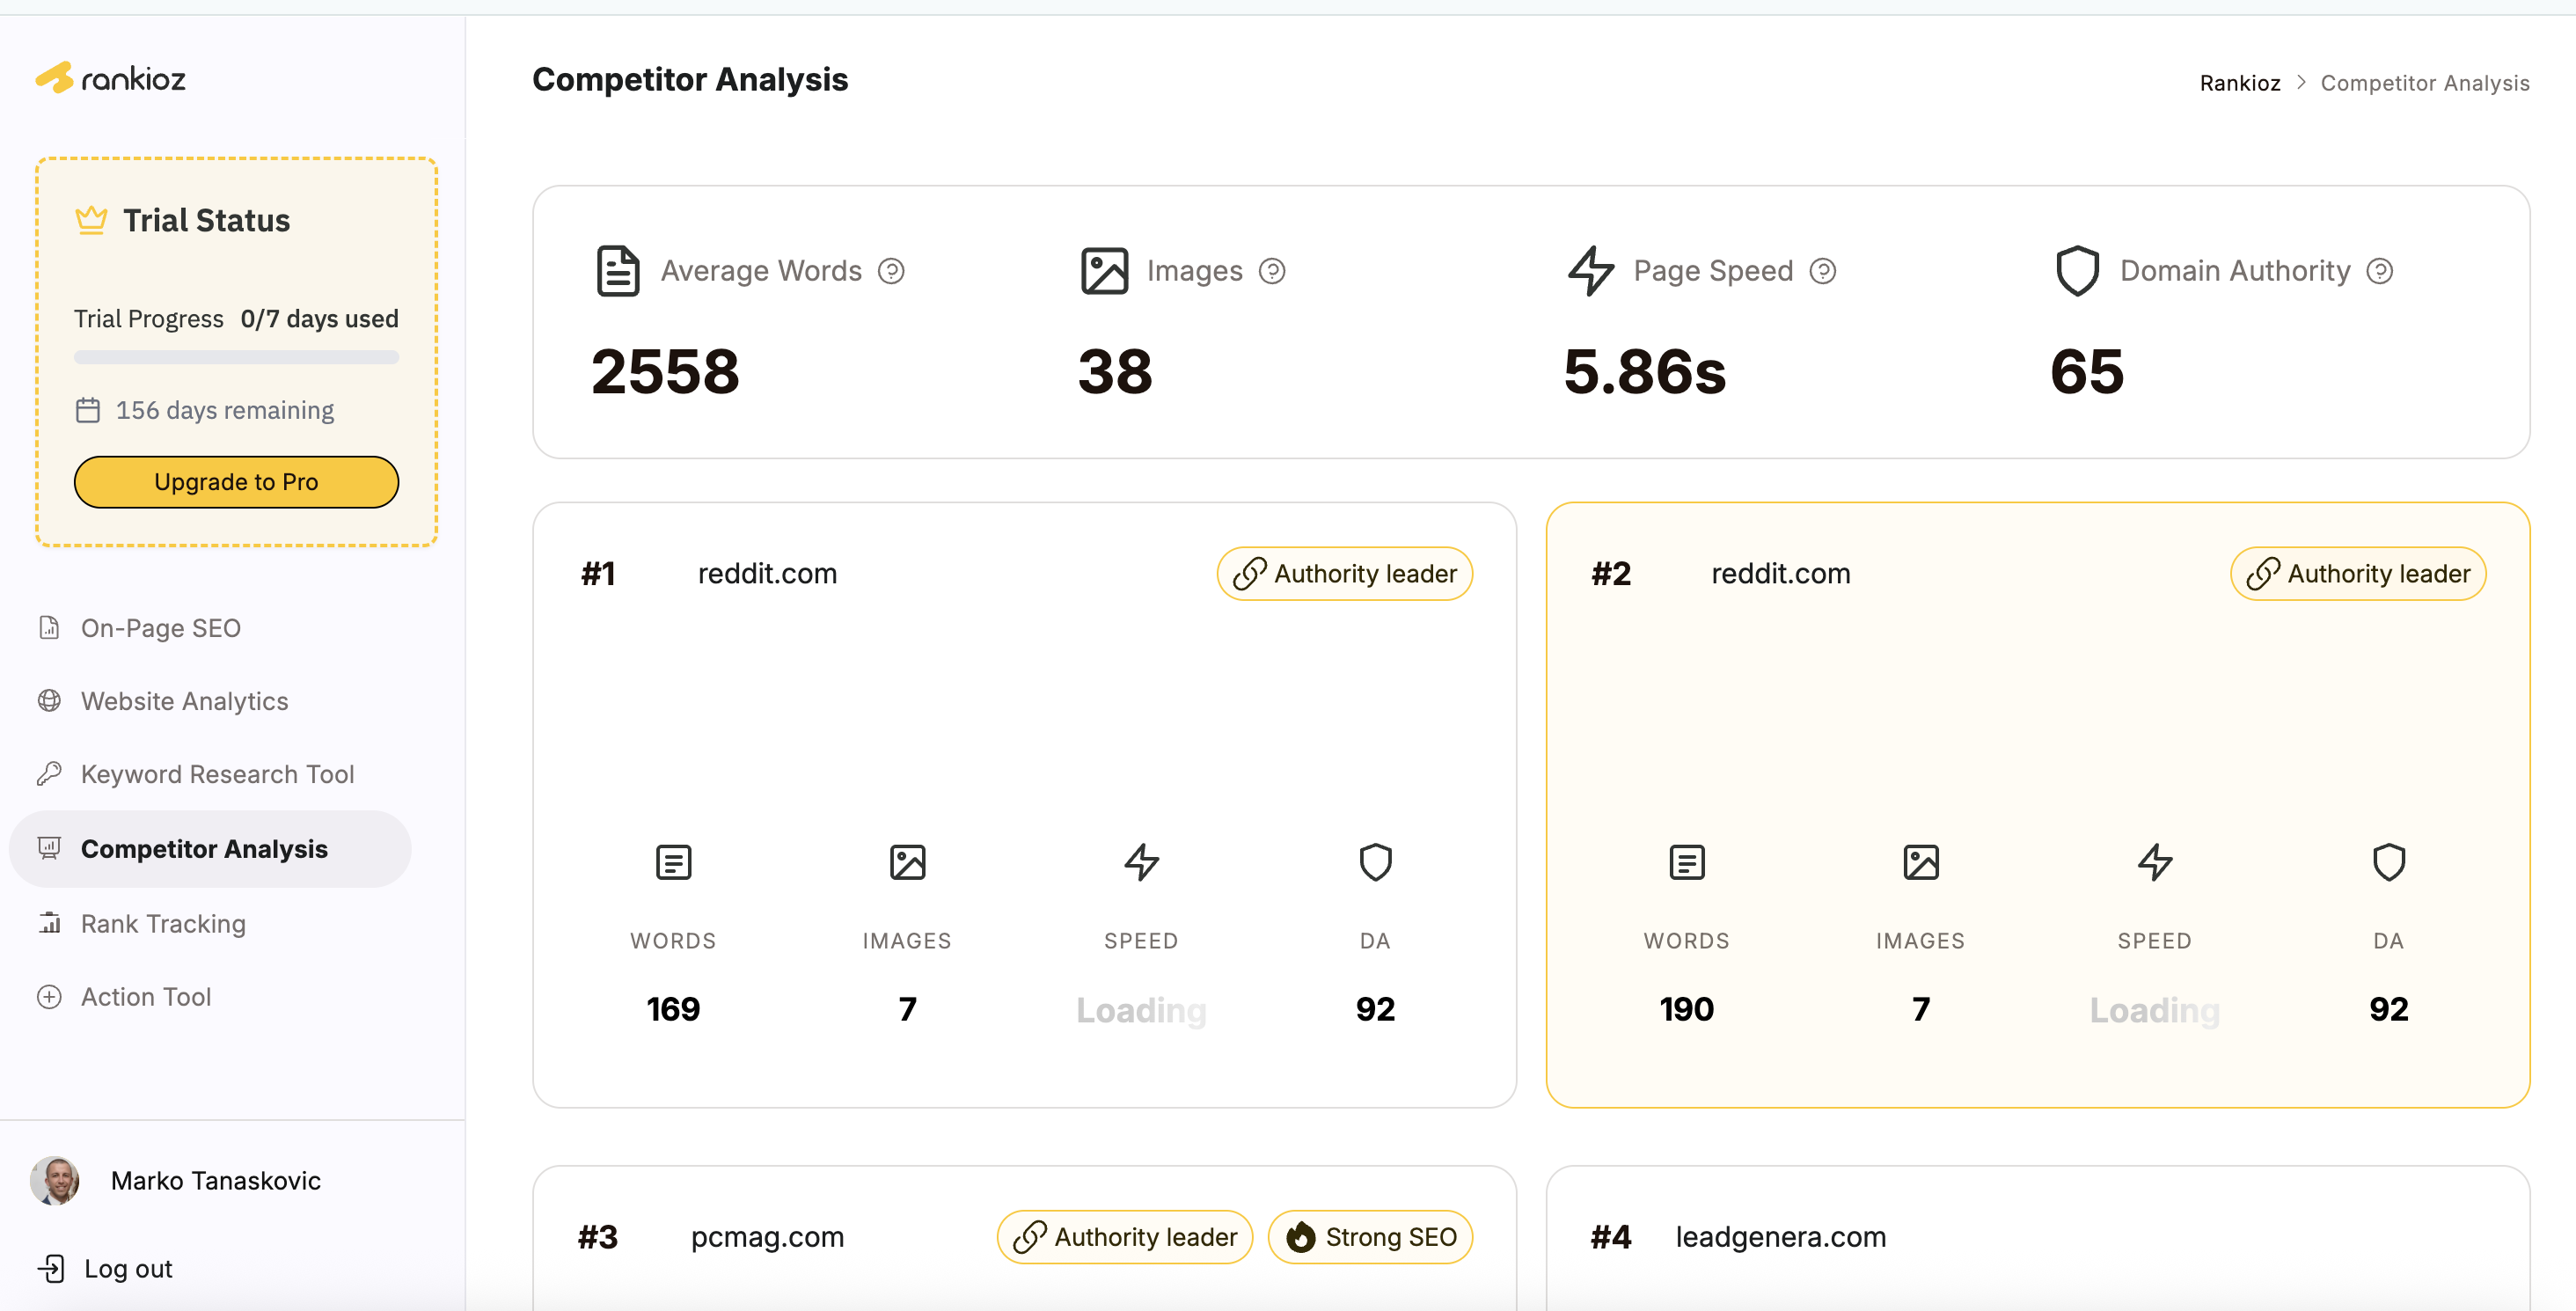
Task: Click the Images icon in card #2
Action: pos(1921,862)
